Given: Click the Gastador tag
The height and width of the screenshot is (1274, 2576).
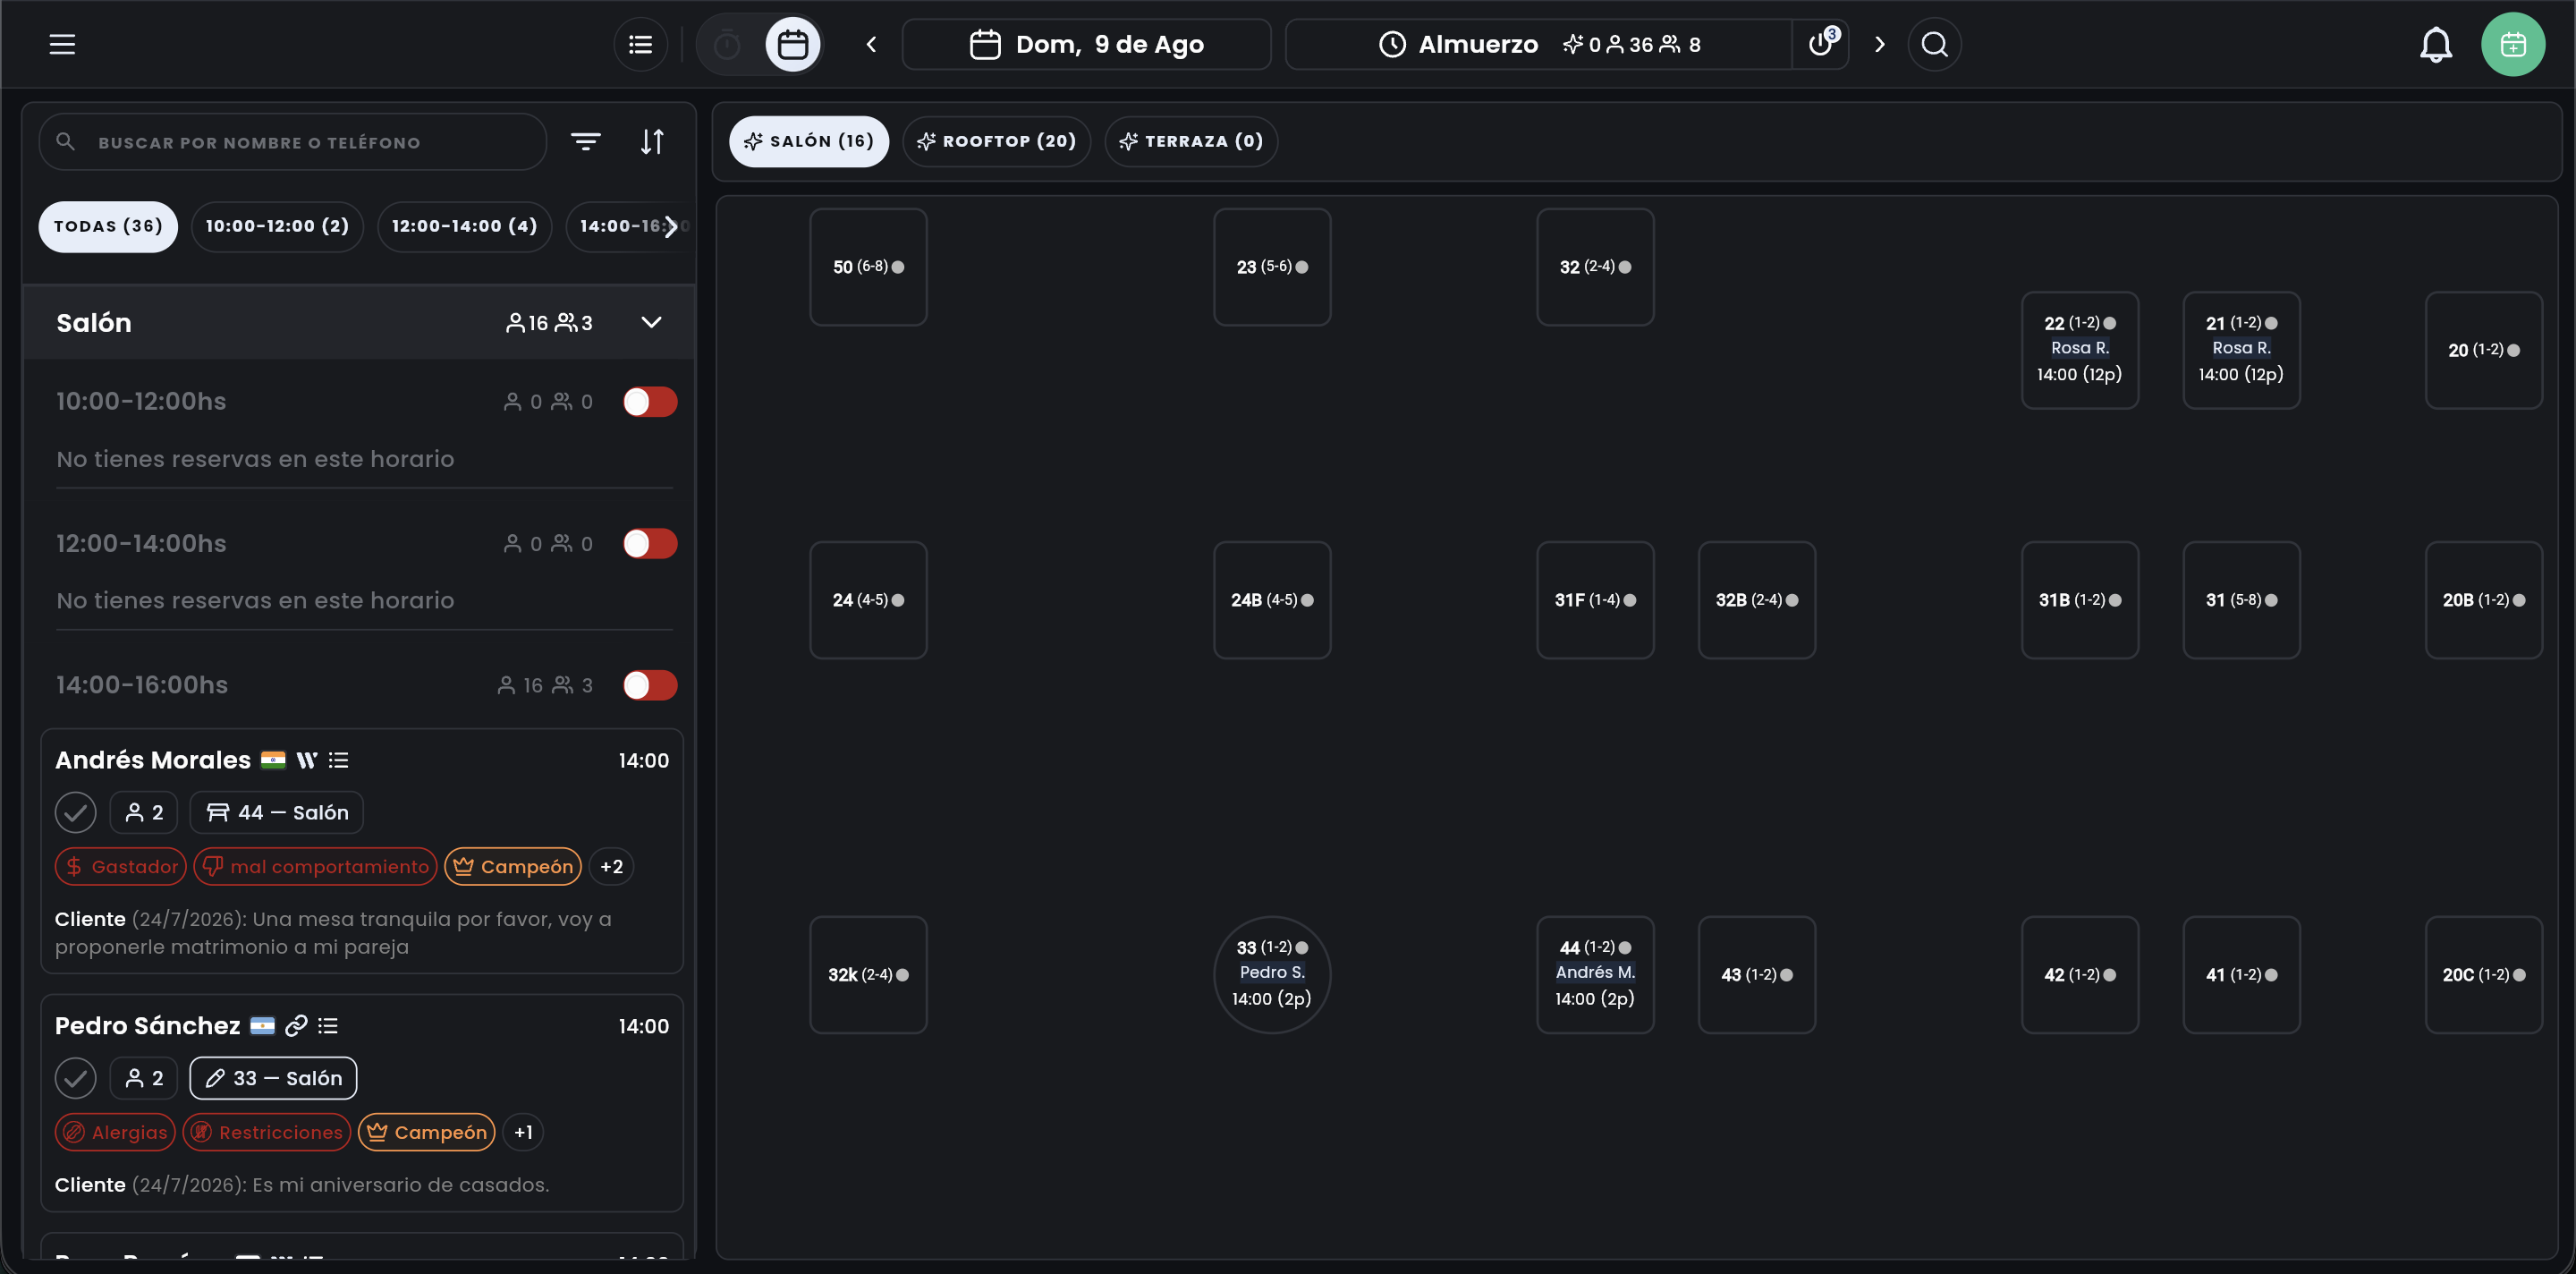Looking at the screenshot, I should (x=120, y=867).
